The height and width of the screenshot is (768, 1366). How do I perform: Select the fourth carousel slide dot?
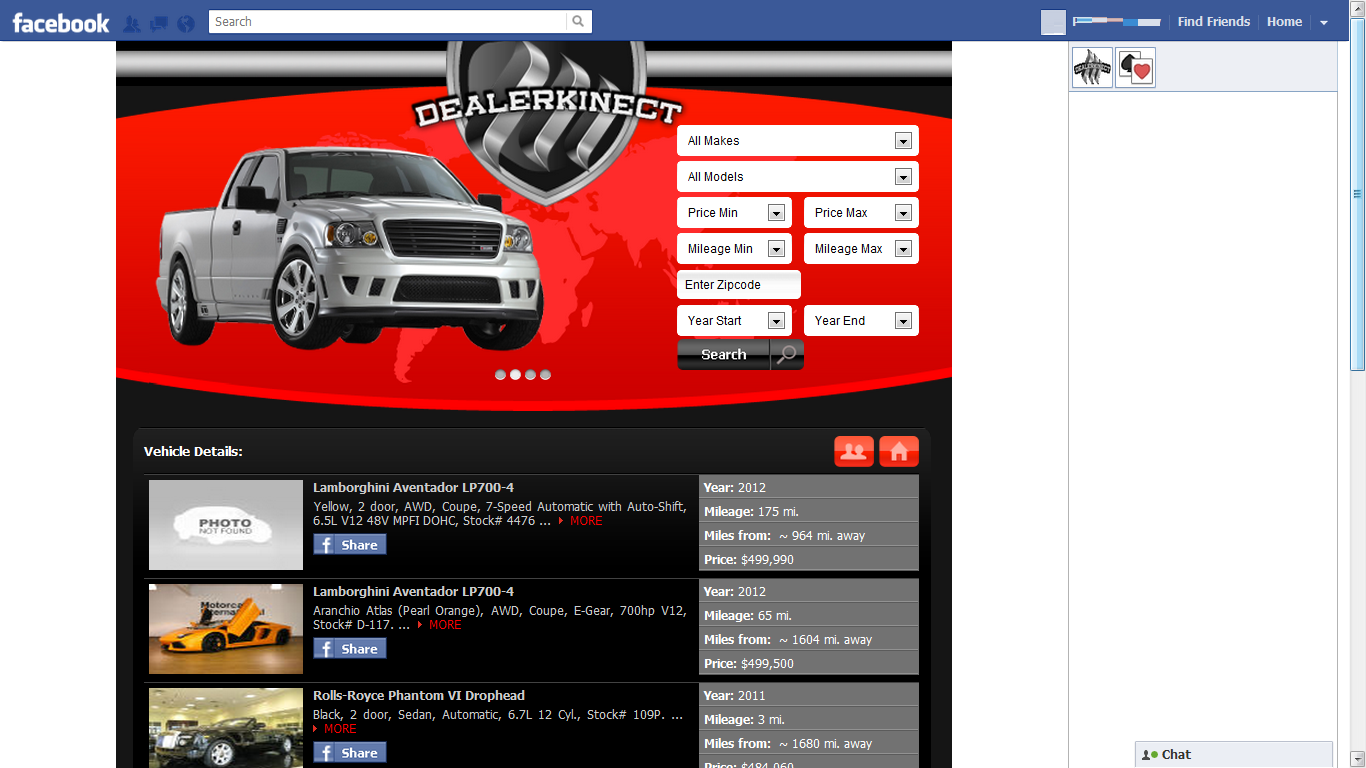pyautogui.click(x=545, y=375)
